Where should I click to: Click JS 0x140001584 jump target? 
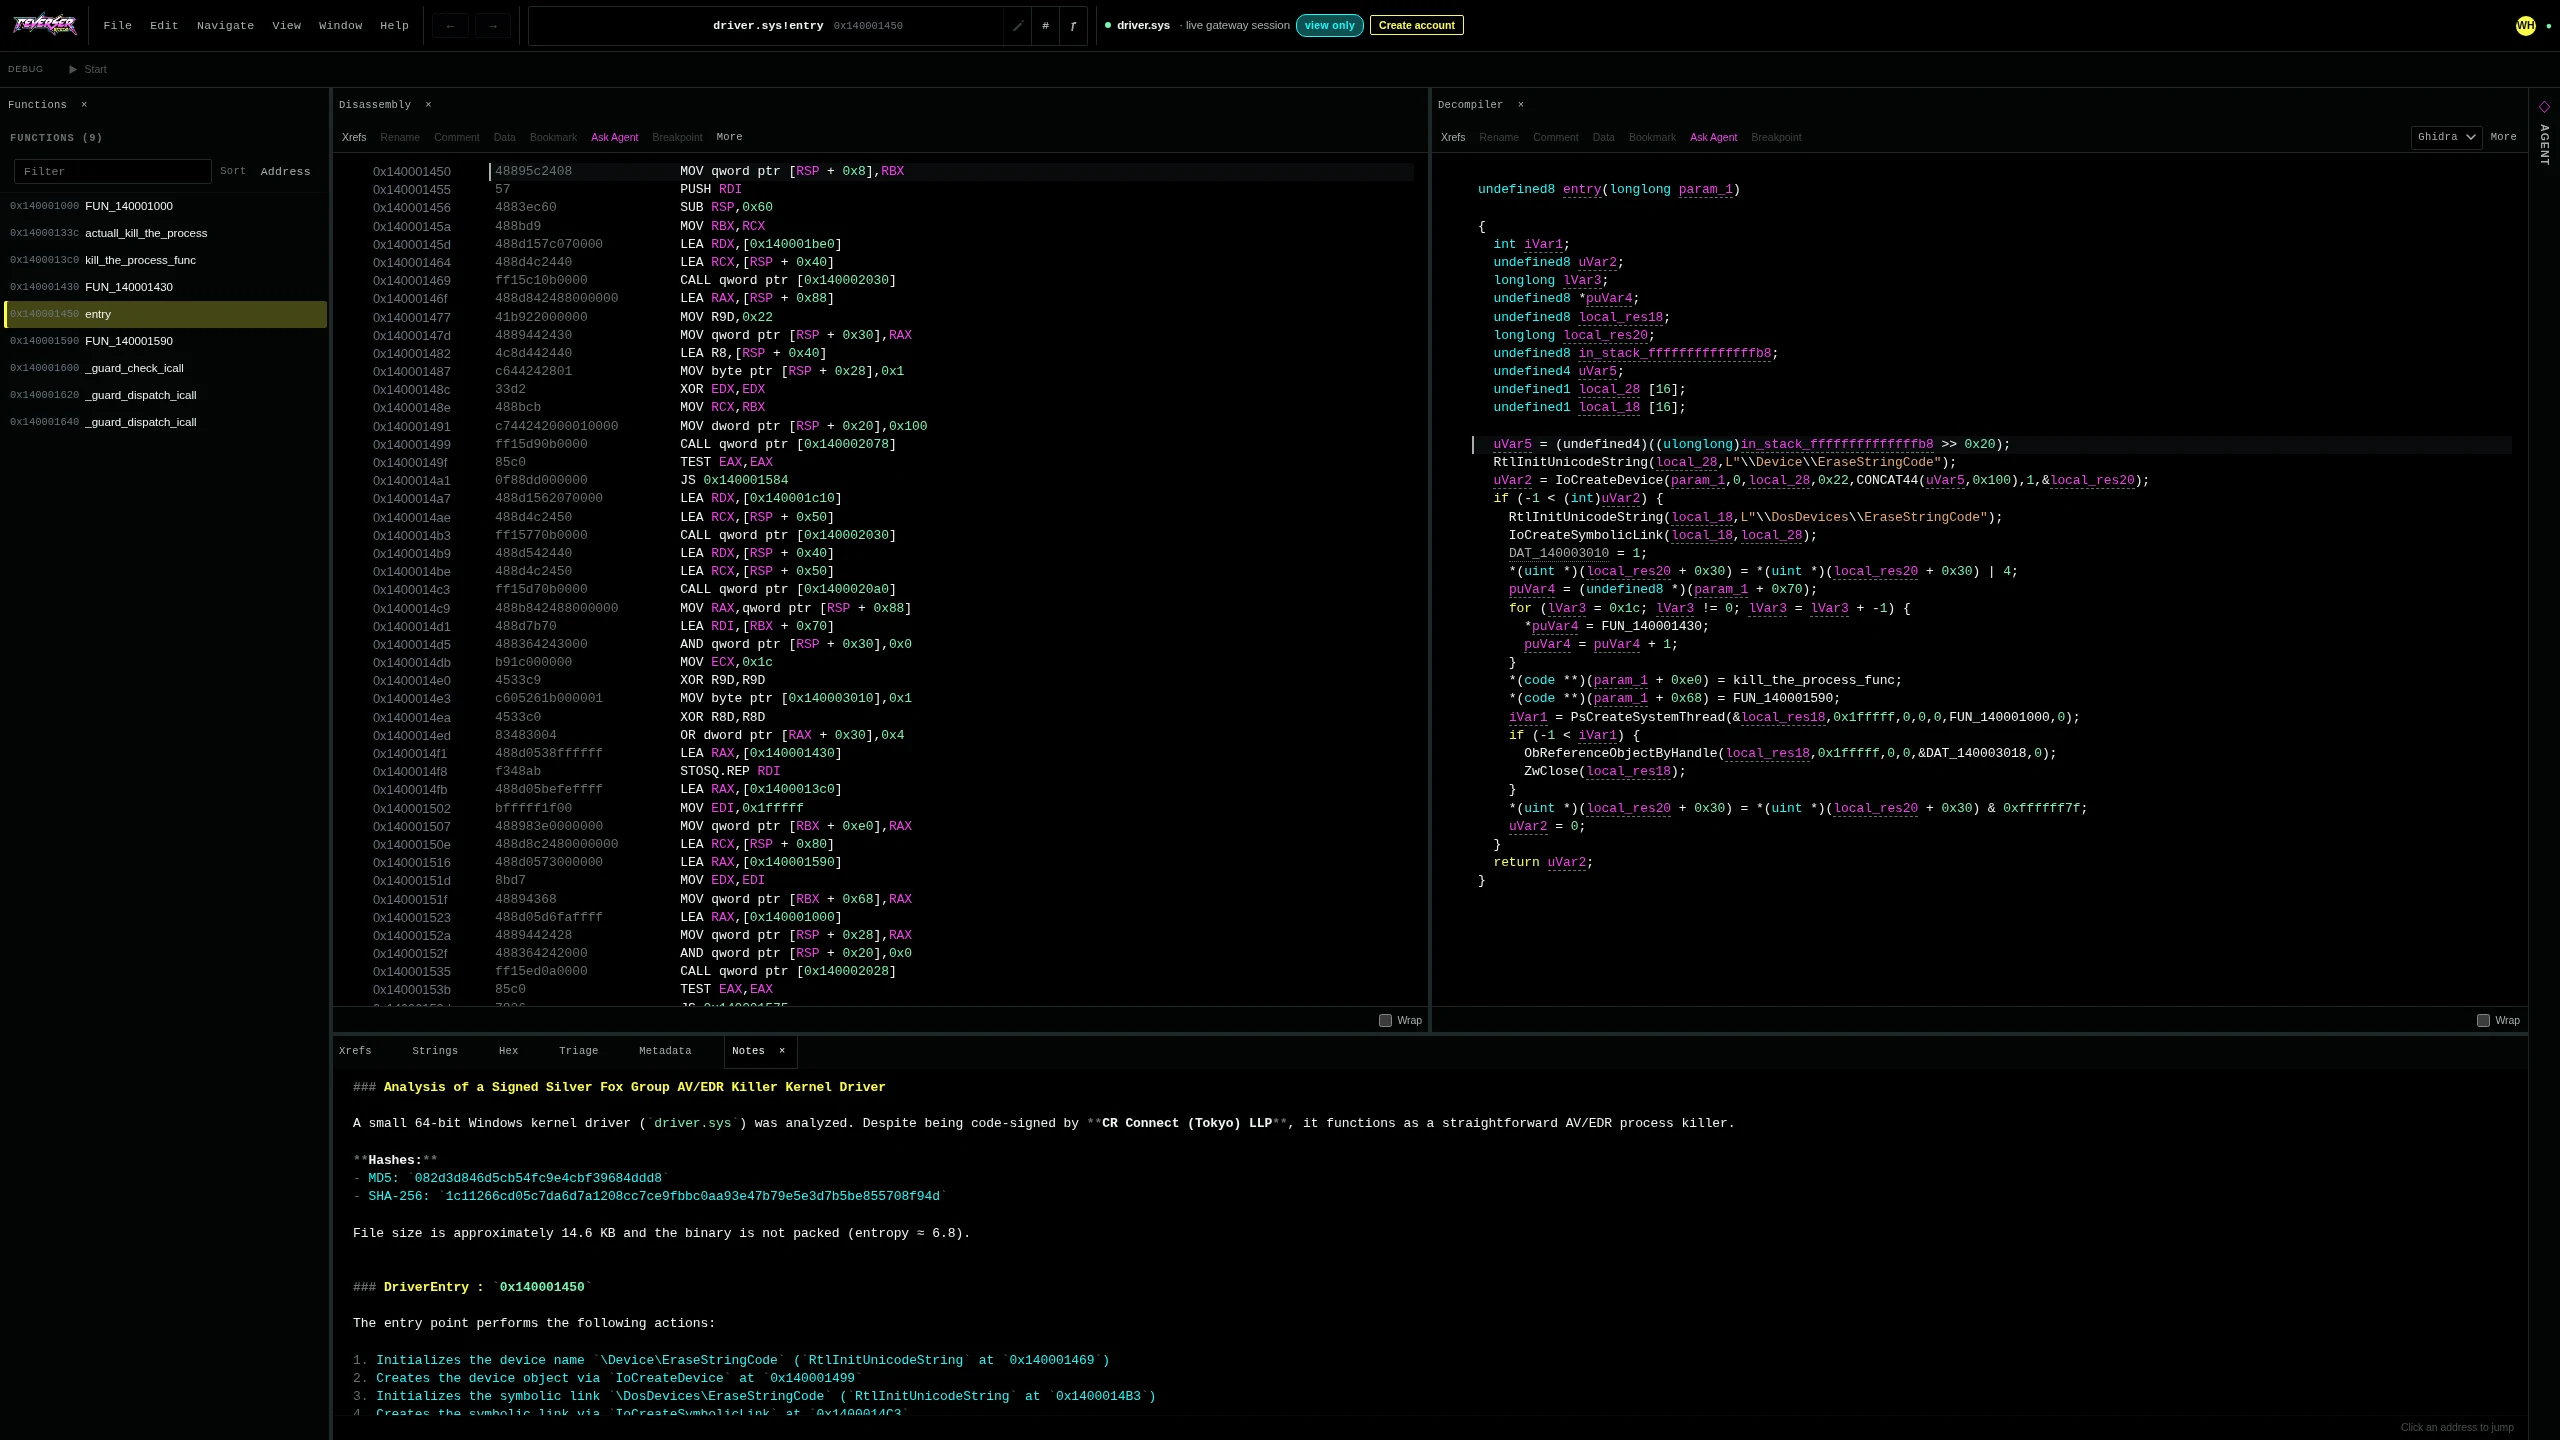click(745, 481)
